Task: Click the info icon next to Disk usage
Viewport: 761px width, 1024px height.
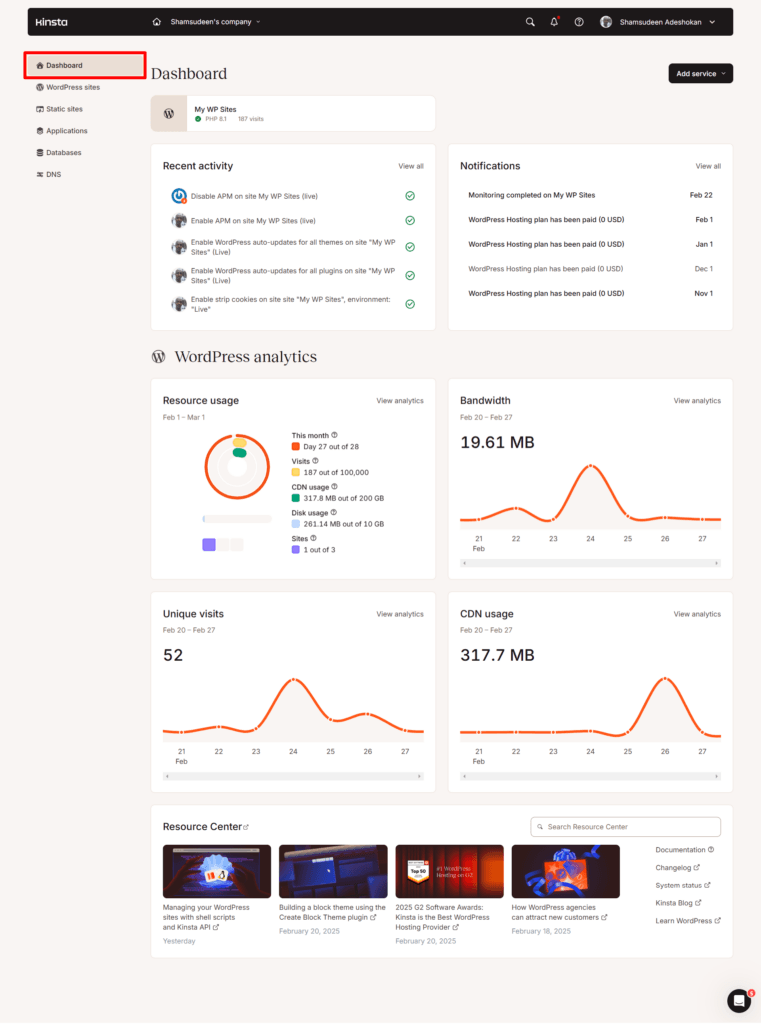Action: [334, 513]
